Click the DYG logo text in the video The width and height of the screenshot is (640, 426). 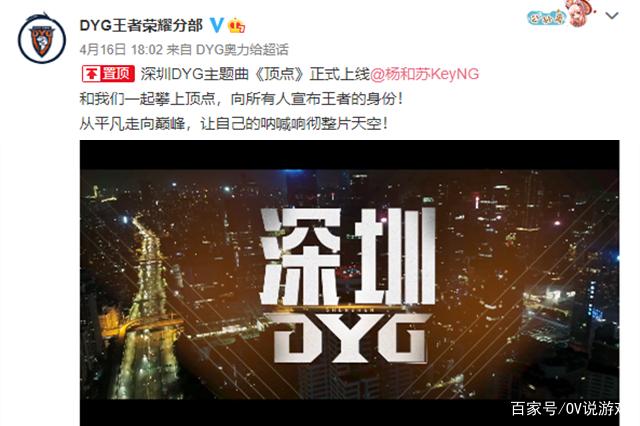pos(349,338)
